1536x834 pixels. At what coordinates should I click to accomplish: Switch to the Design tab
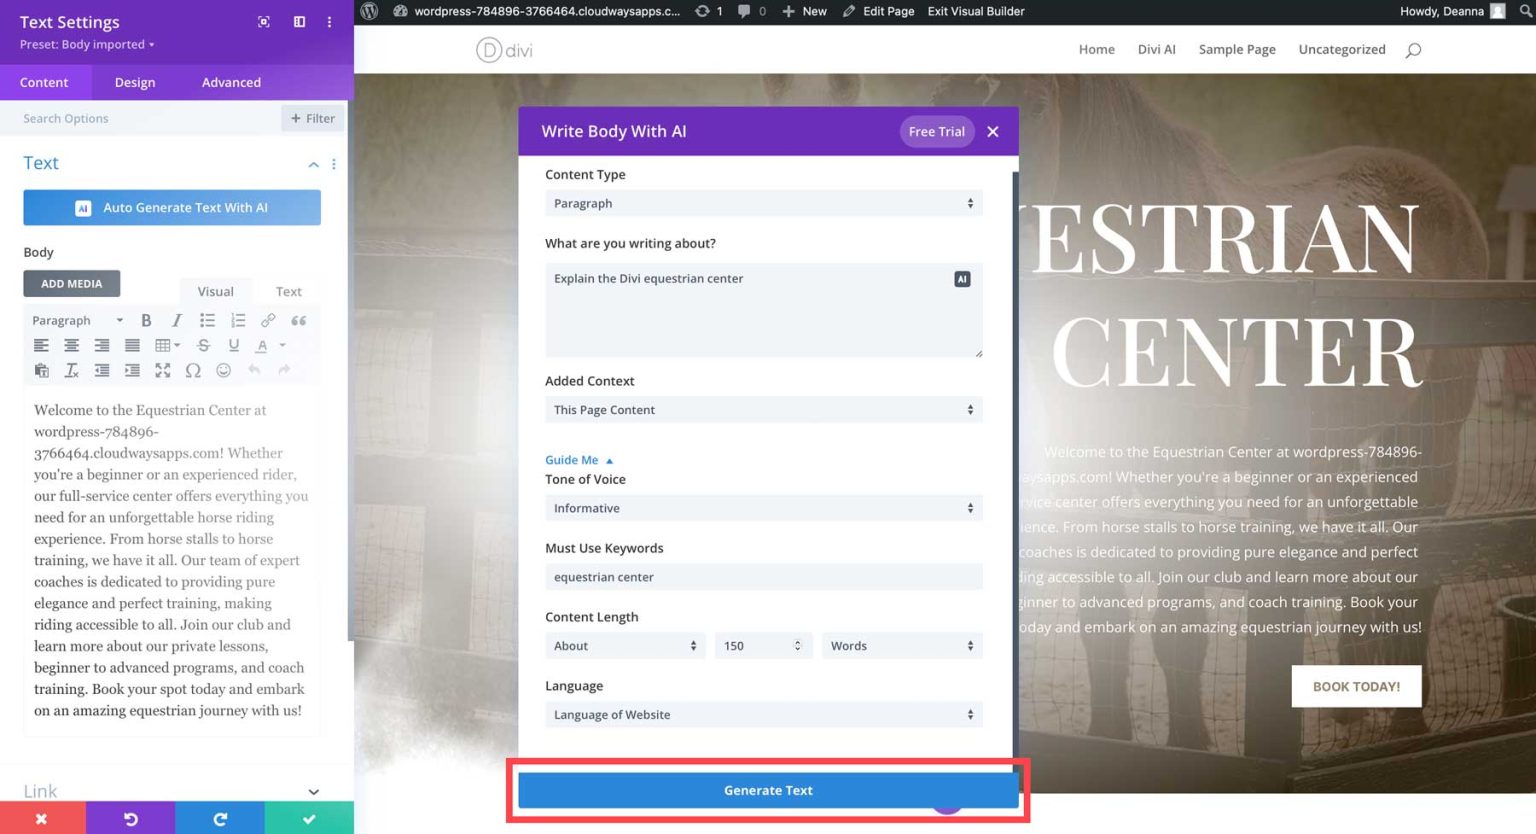click(x=134, y=82)
